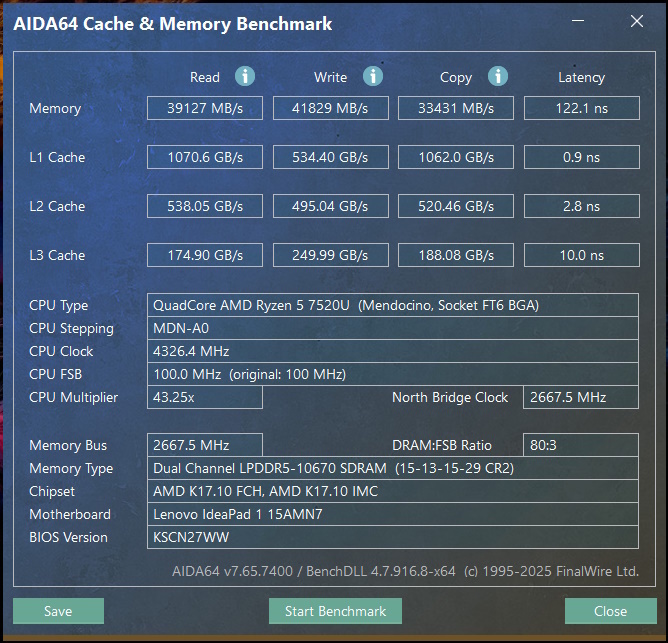
Task: Click the Write info icon
Action: click(373, 77)
